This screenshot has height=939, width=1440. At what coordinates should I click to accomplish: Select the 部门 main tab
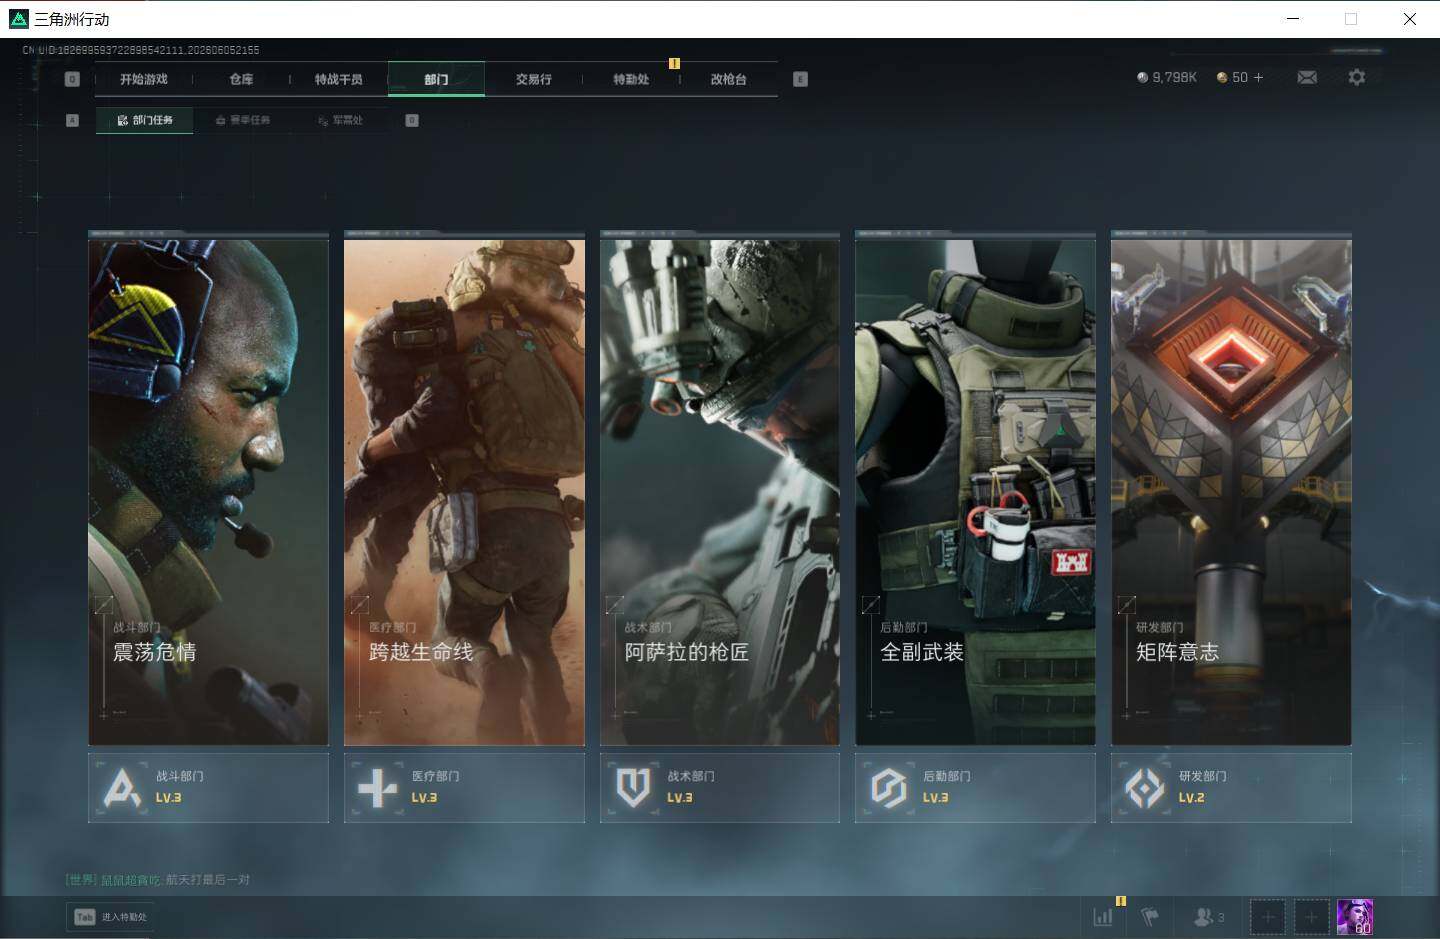click(436, 79)
